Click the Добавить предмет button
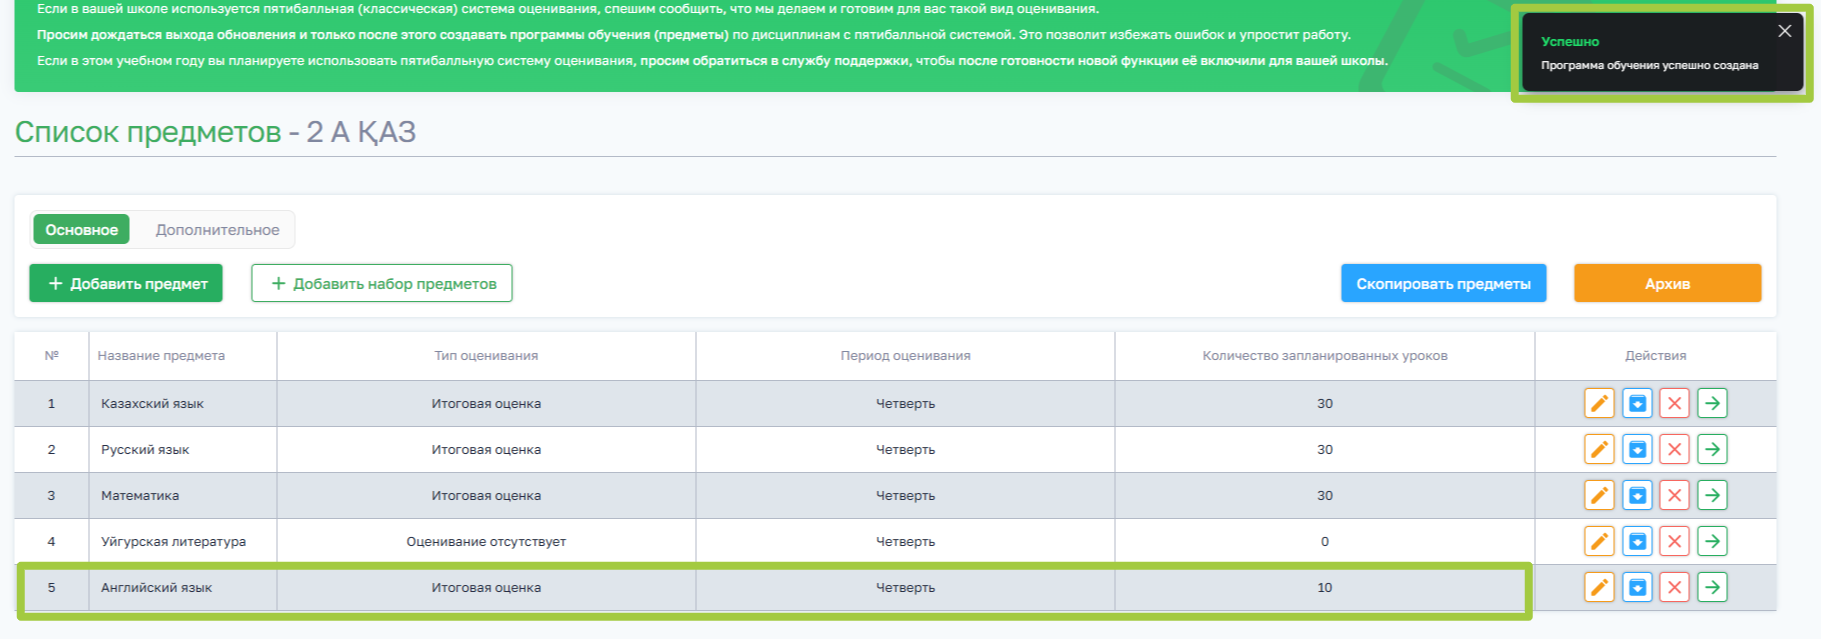1821x639 pixels. pyautogui.click(x=126, y=283)
